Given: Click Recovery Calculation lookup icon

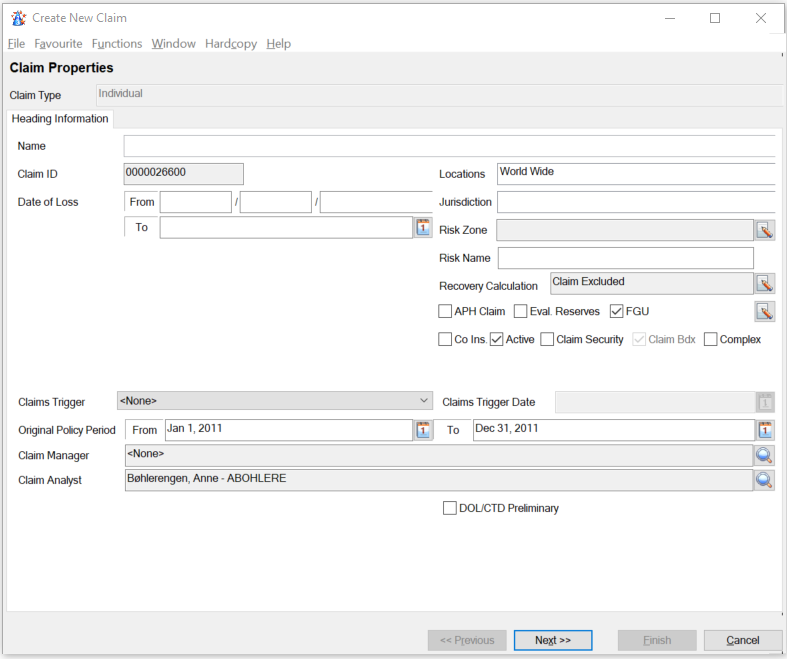Looking at the screenshot, I should click(x=765, y=284).
